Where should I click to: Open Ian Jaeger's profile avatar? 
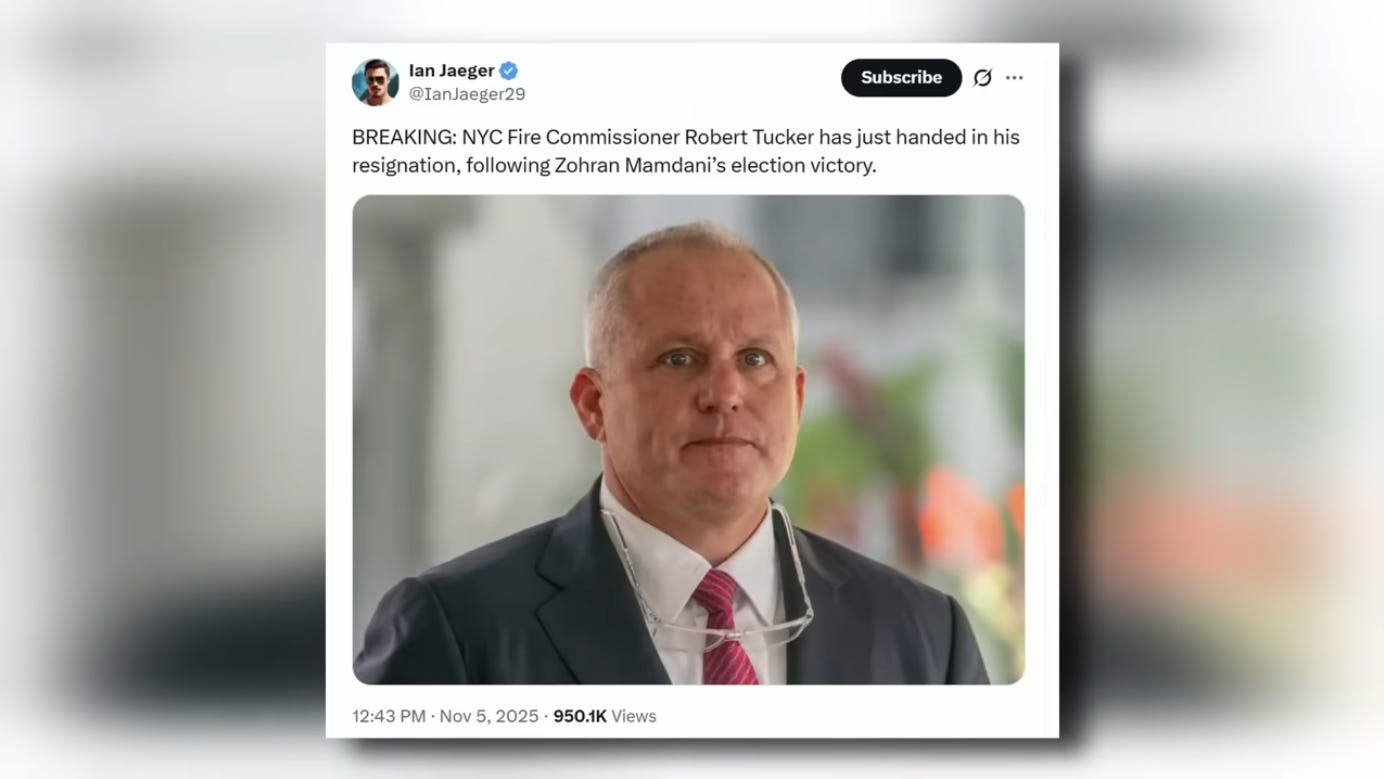pos(375,82)
